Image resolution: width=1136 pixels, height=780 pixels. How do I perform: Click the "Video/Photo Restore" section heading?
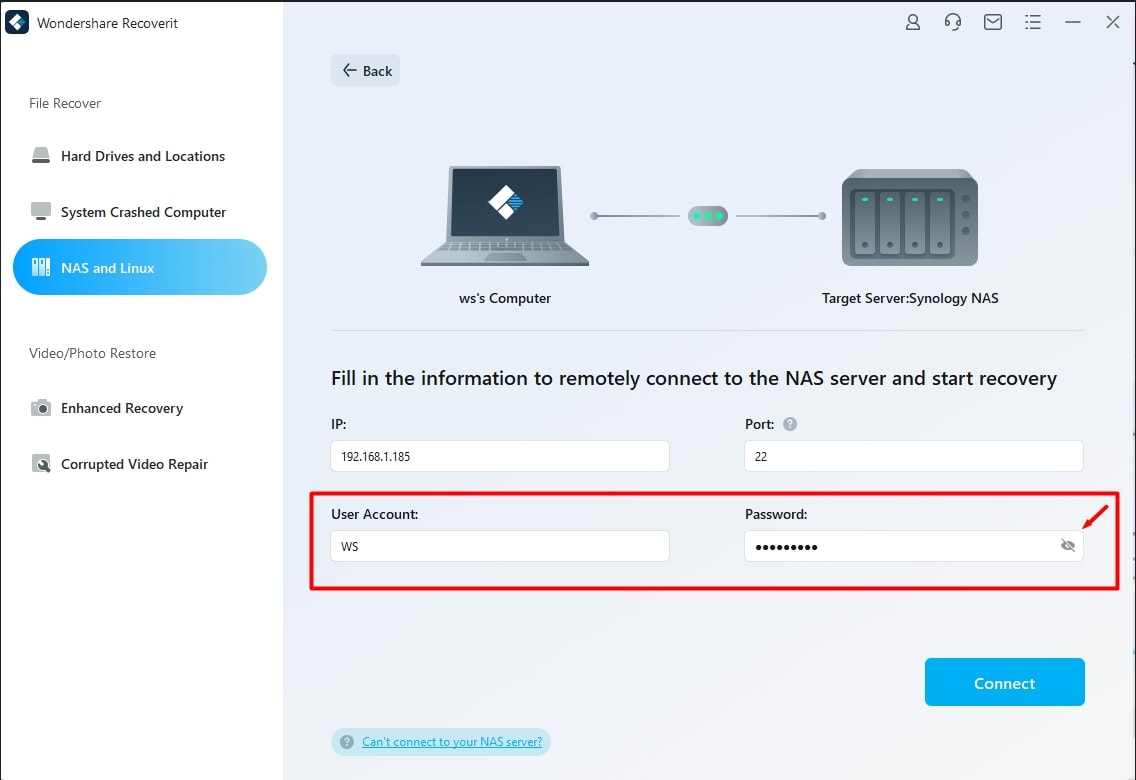[x=92, y=353]
